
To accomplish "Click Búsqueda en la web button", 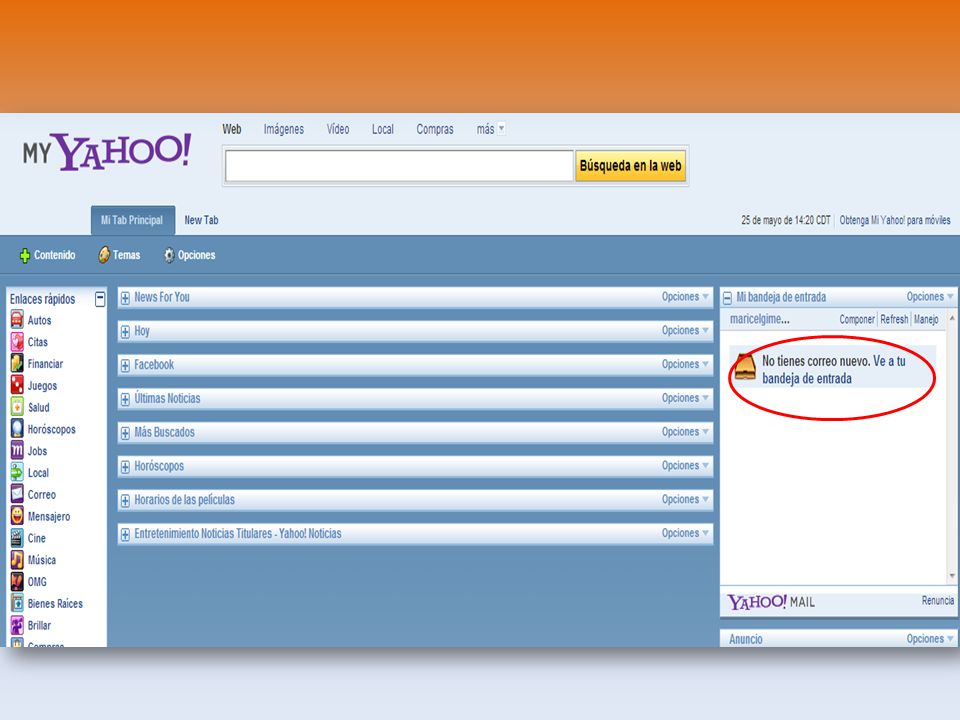I will click(631, 166).
